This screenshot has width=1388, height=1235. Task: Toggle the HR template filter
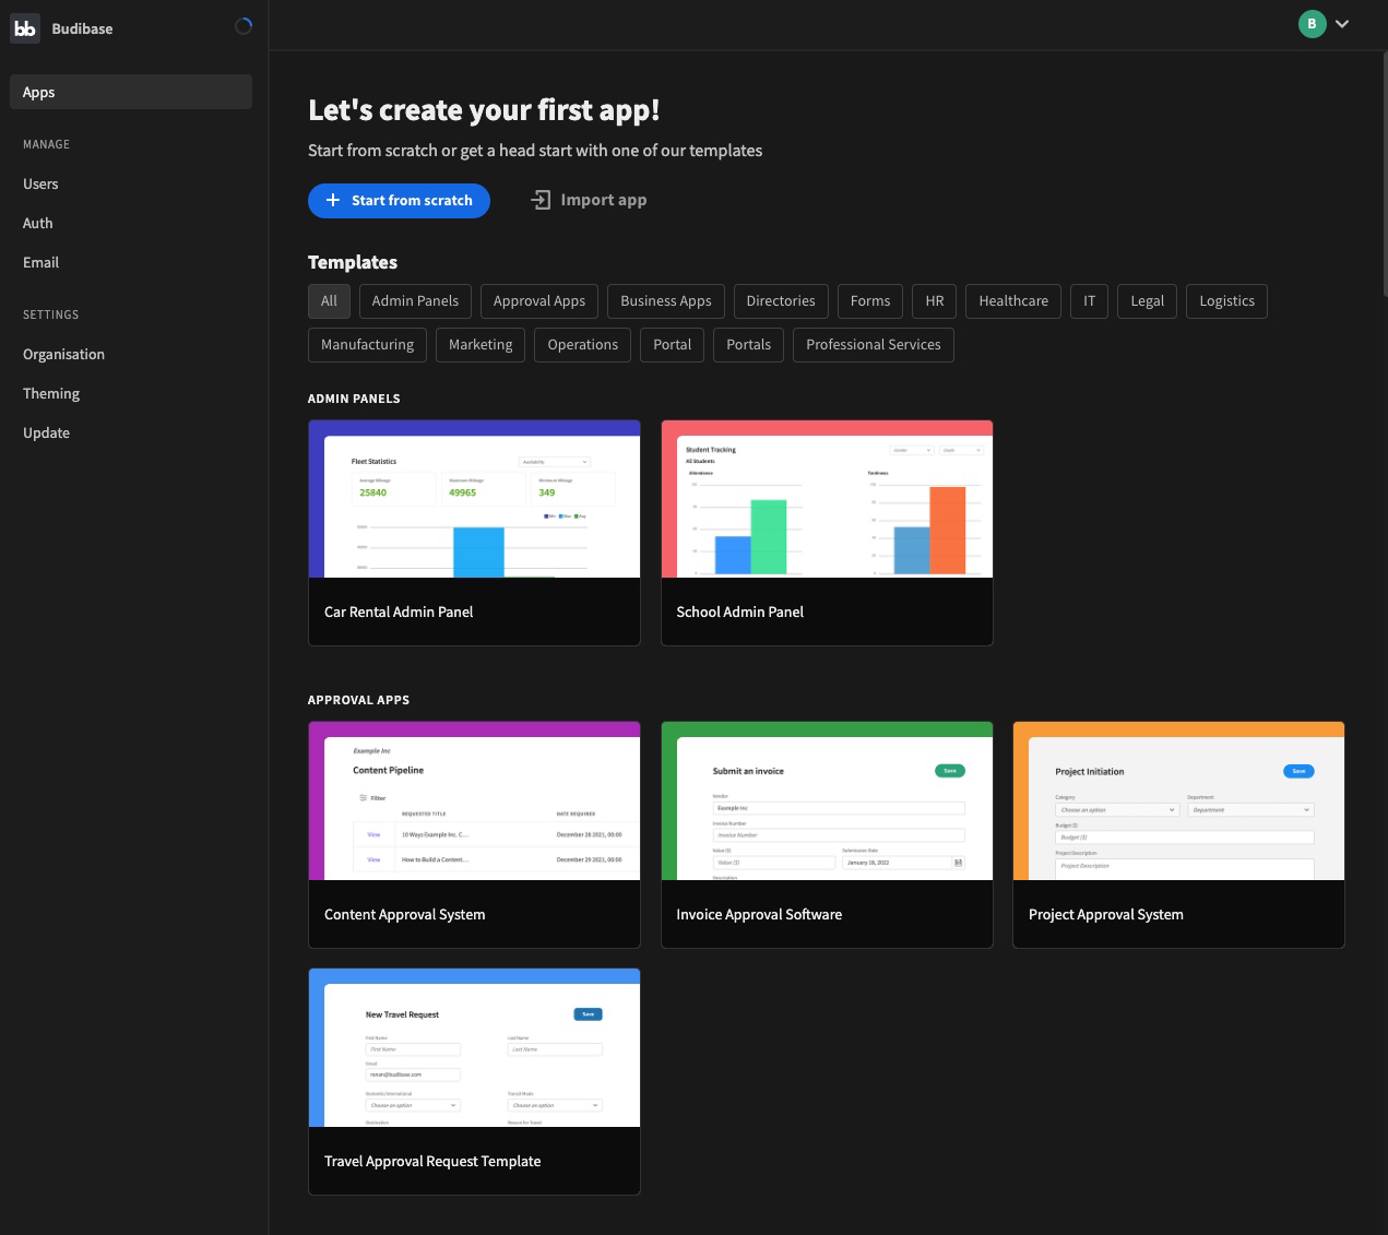pos(933,301)
